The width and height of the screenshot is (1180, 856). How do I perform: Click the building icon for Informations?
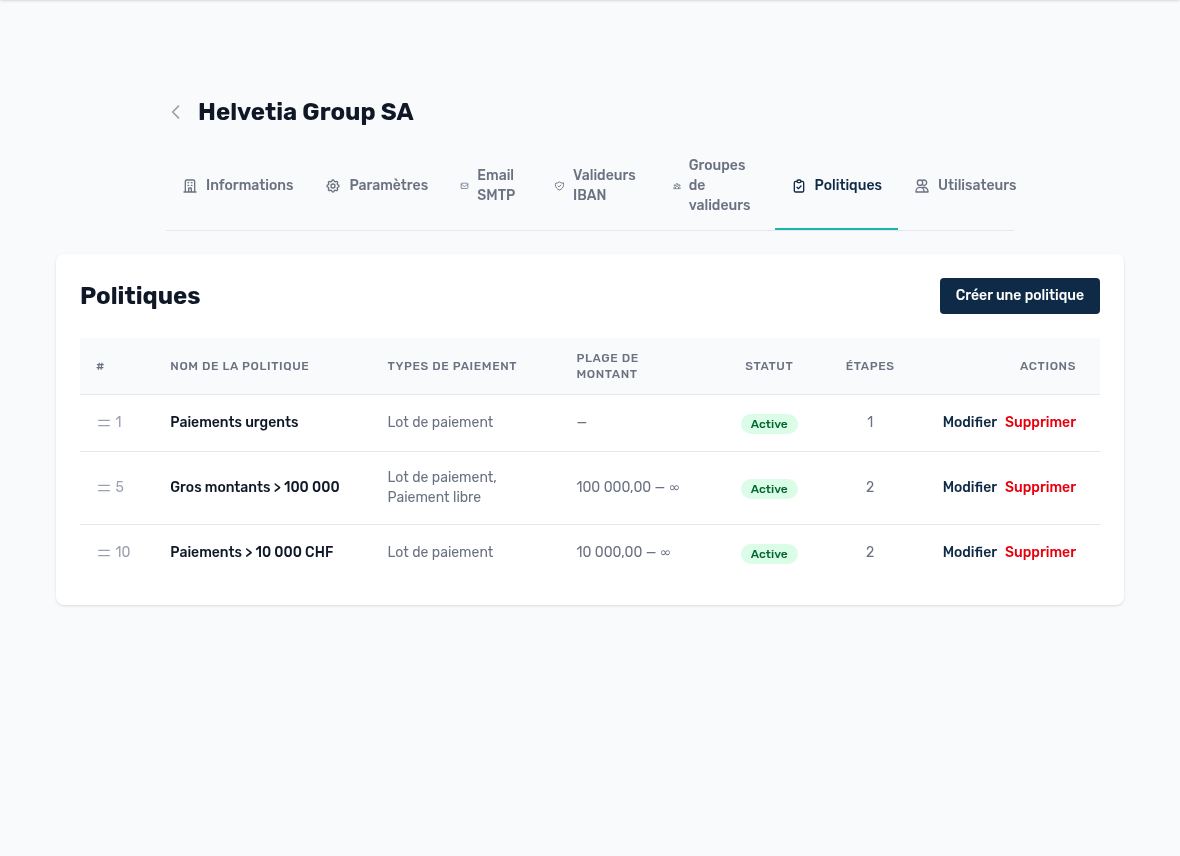(x=190, y=186)
